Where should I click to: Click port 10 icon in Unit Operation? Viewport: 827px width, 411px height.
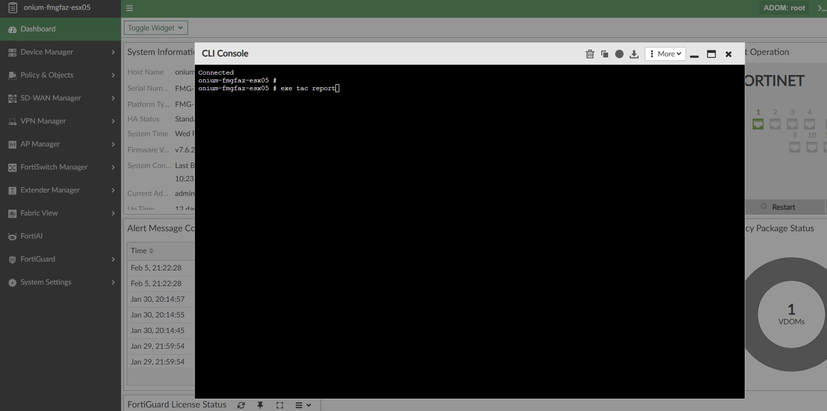pos(812,147)
